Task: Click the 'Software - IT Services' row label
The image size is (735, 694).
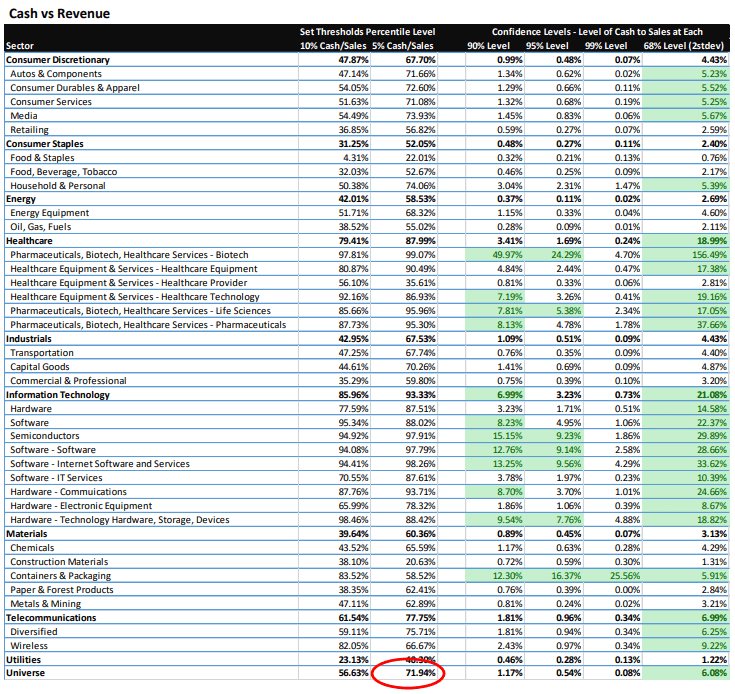Action: (56, 478)
